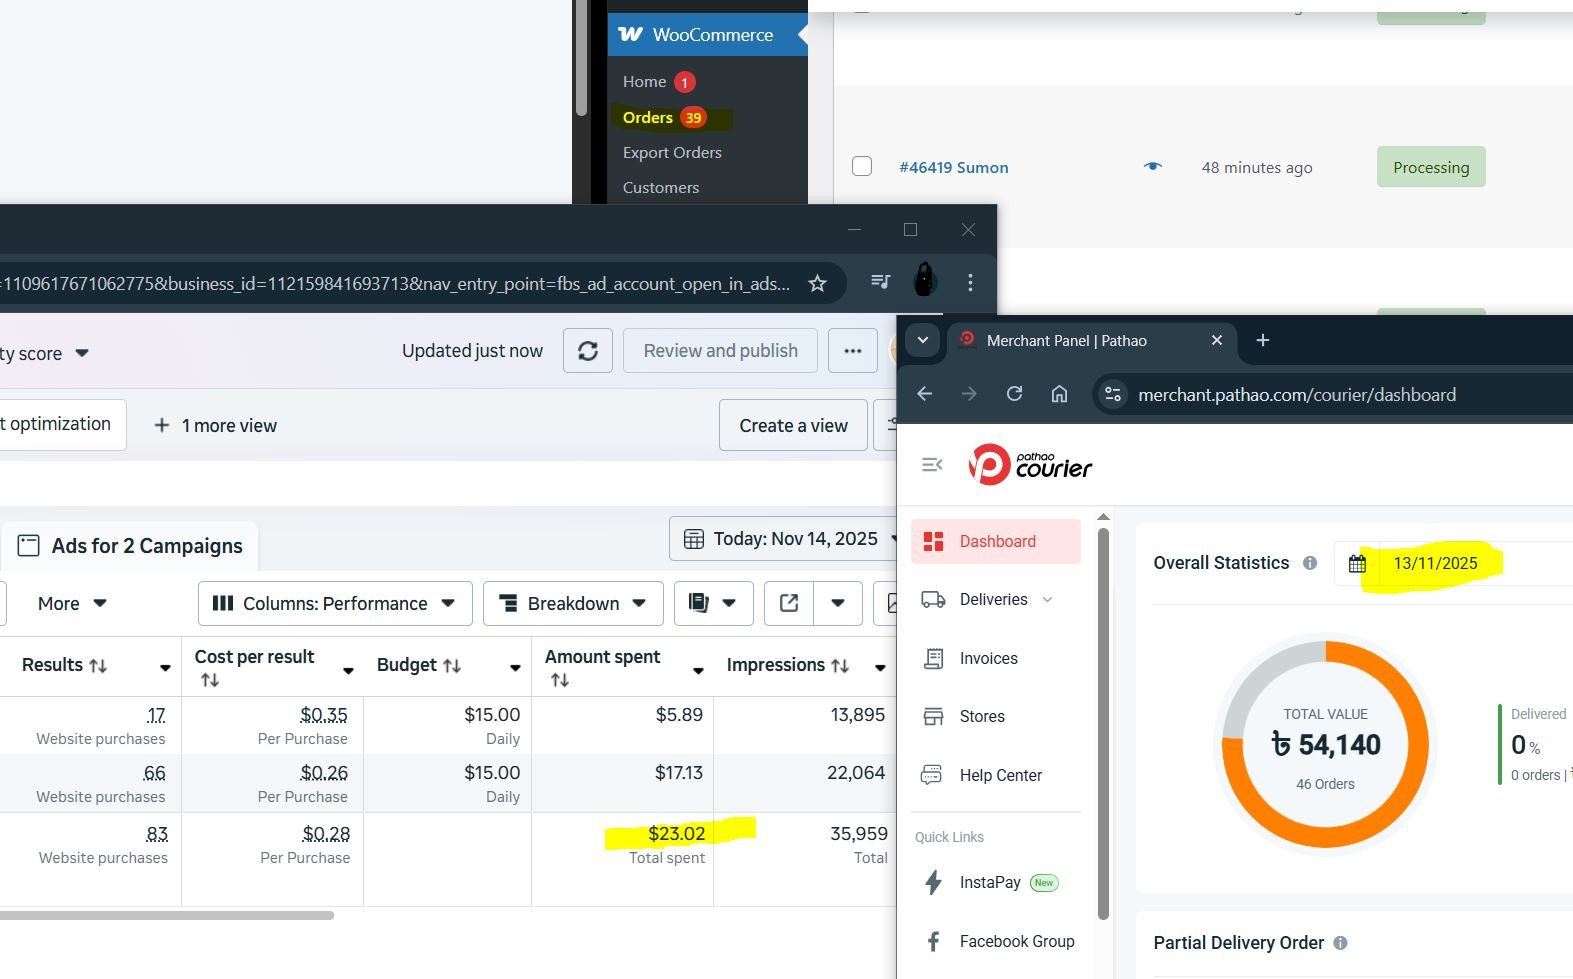1573x979 pixels.
Task: Collapse the Pathao sidebar with hamburger icon
Action: (932, 465)
